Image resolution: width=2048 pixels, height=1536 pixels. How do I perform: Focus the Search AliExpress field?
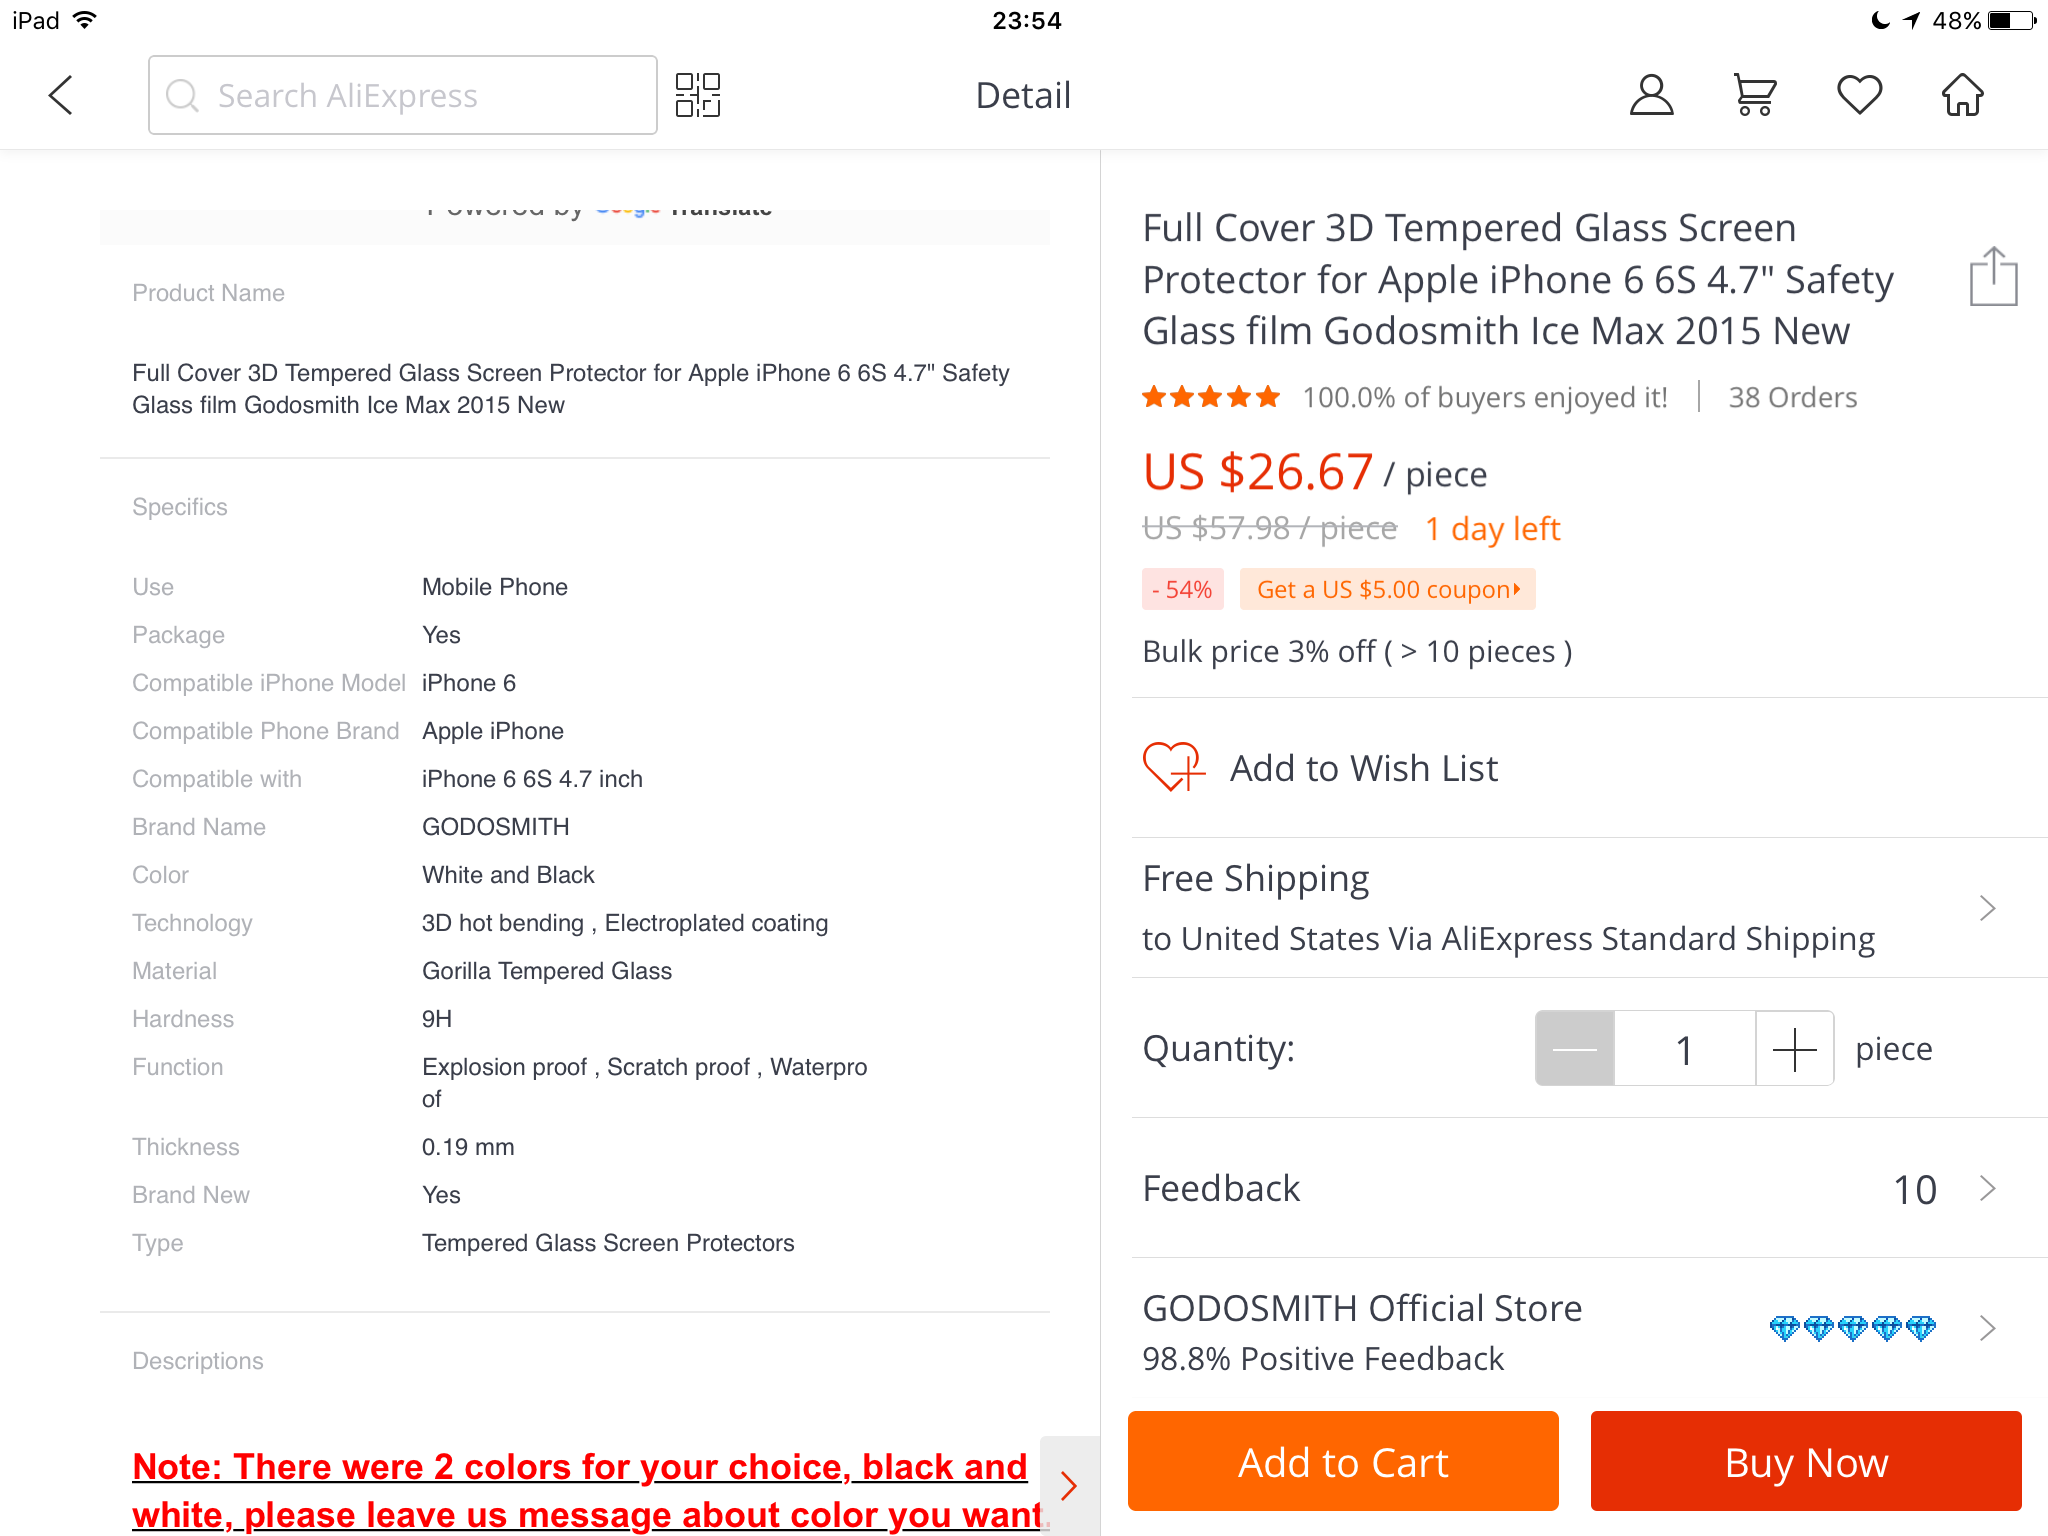click(x=403, y=95)
